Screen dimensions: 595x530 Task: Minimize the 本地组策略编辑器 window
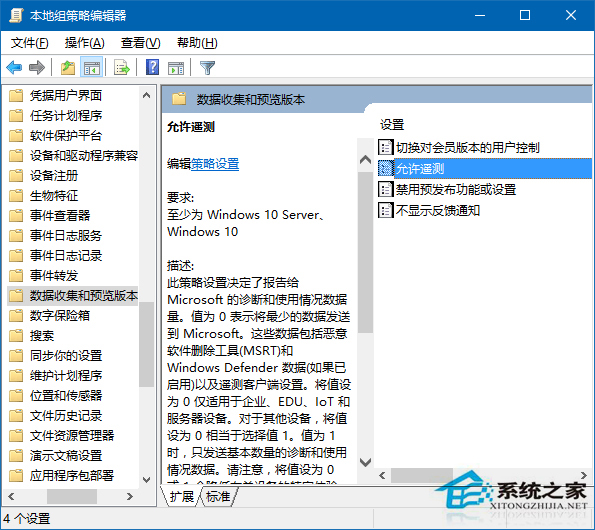coord(480,15)
